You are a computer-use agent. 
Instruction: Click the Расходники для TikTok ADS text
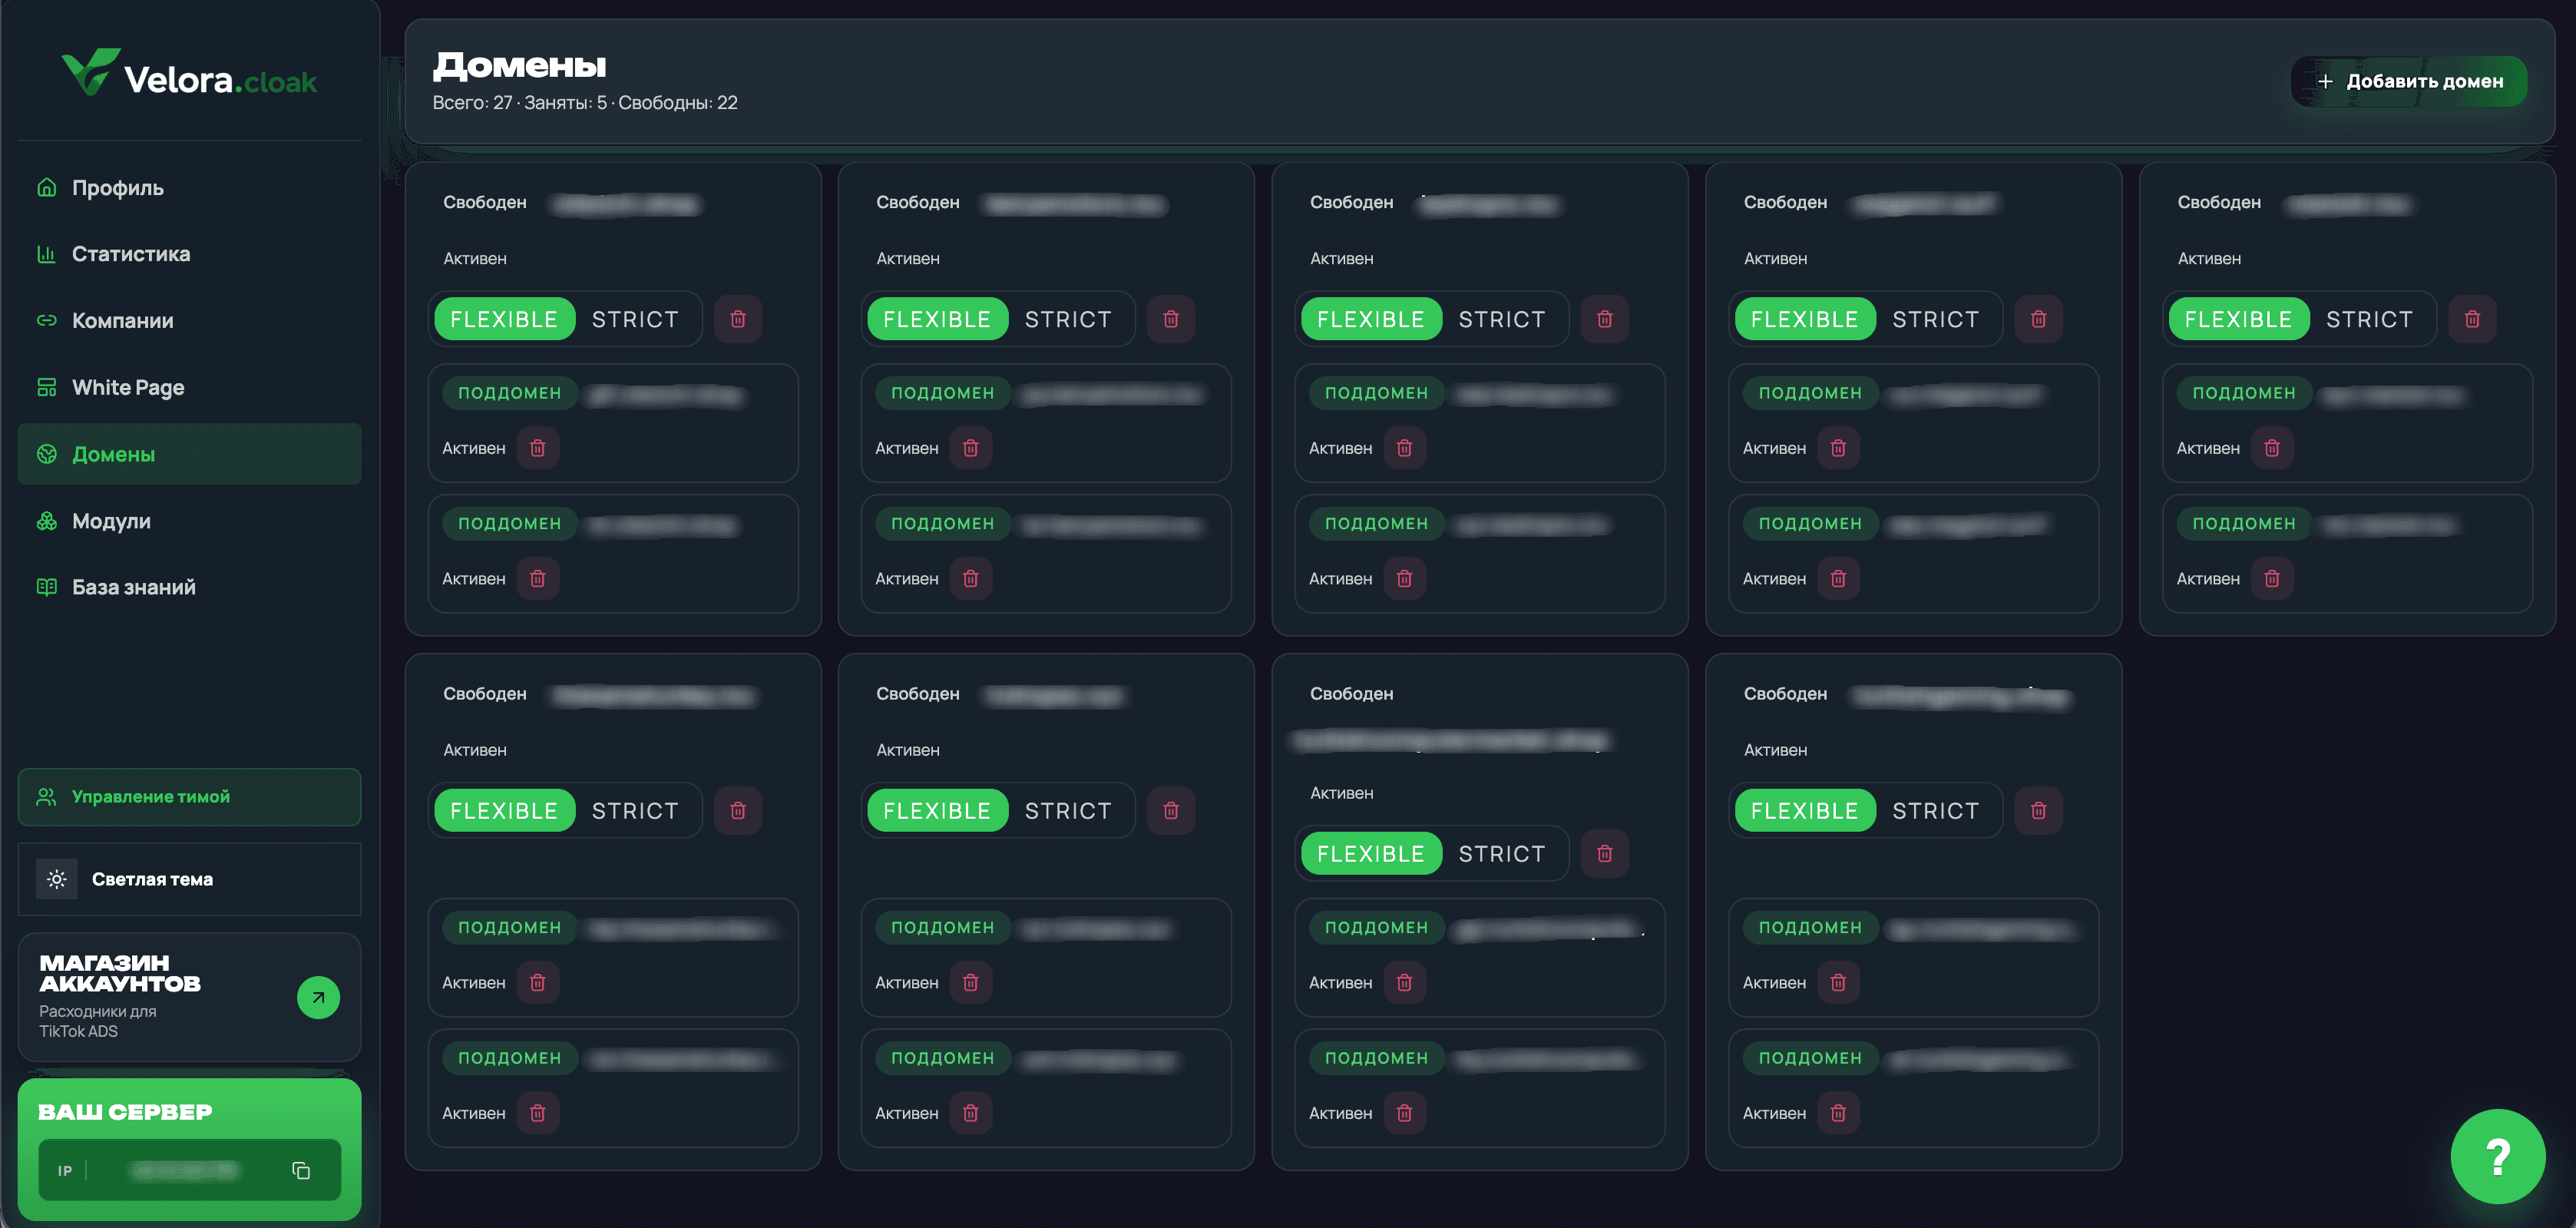[98, 1021]
